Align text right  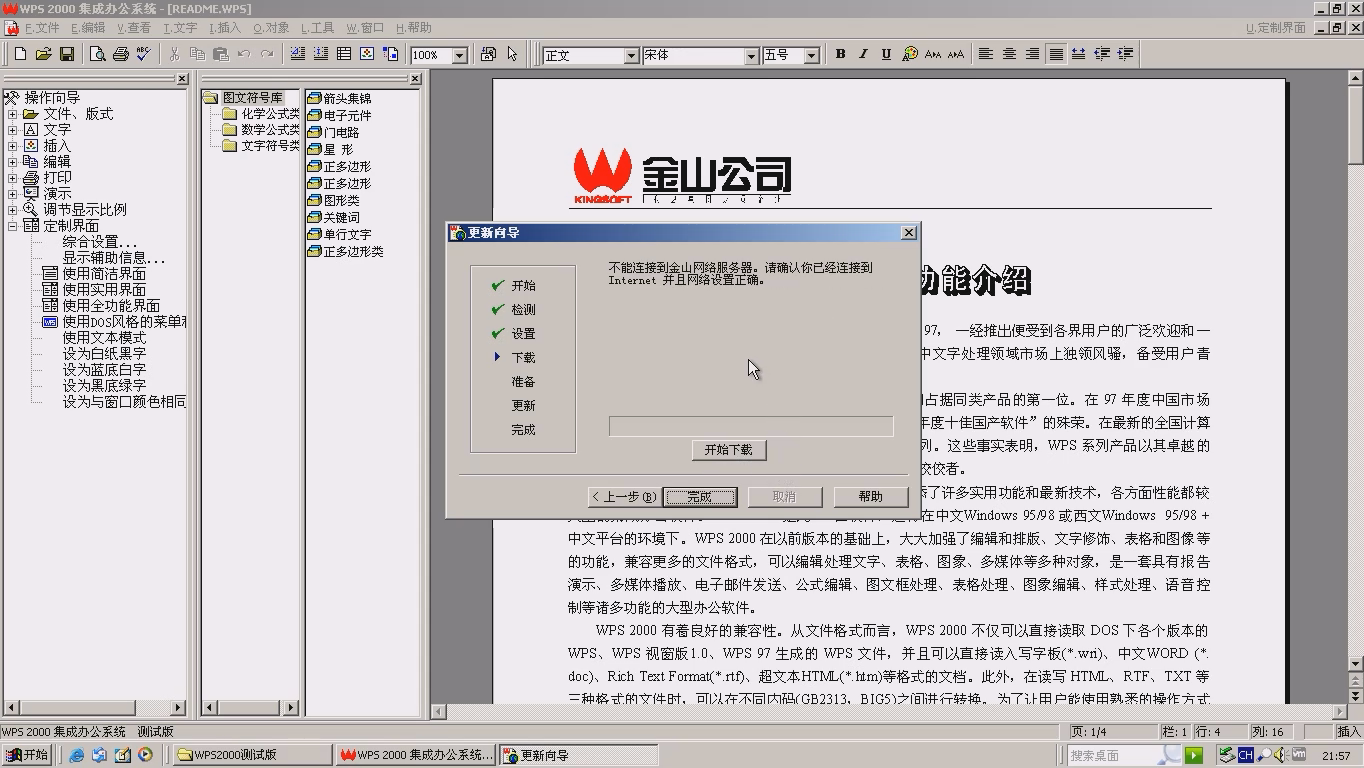click(x=1032, y=54)
